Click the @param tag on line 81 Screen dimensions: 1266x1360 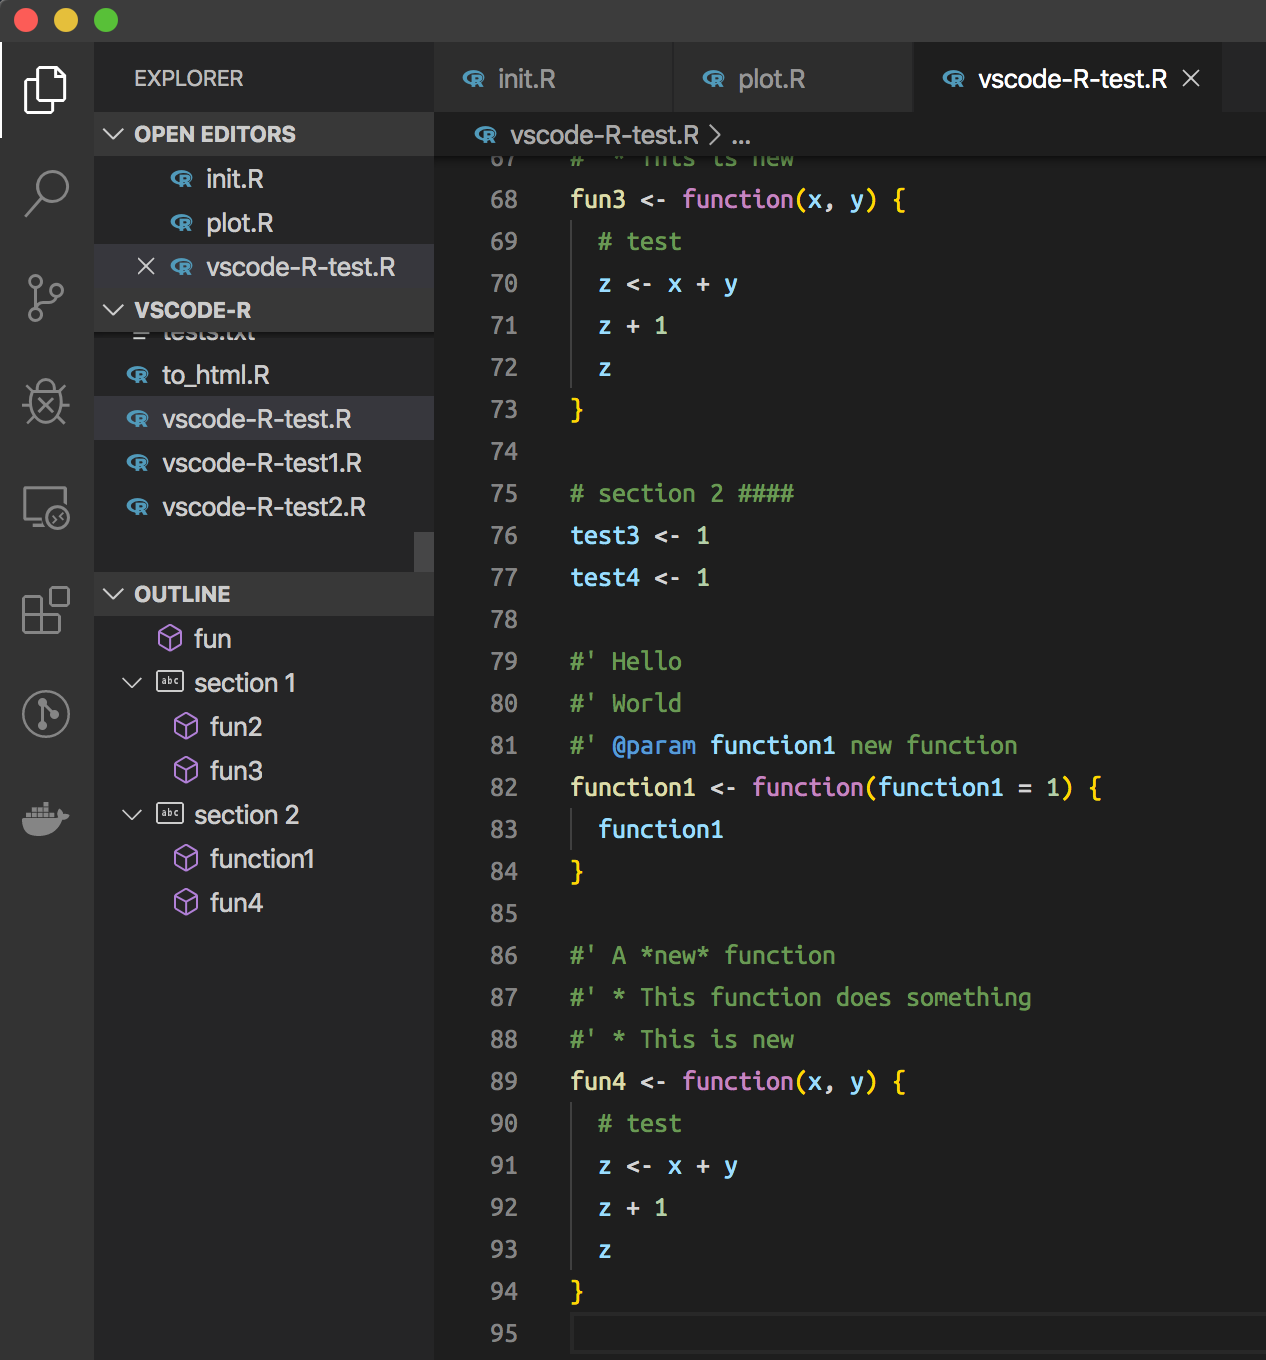(x=654, y=745)
